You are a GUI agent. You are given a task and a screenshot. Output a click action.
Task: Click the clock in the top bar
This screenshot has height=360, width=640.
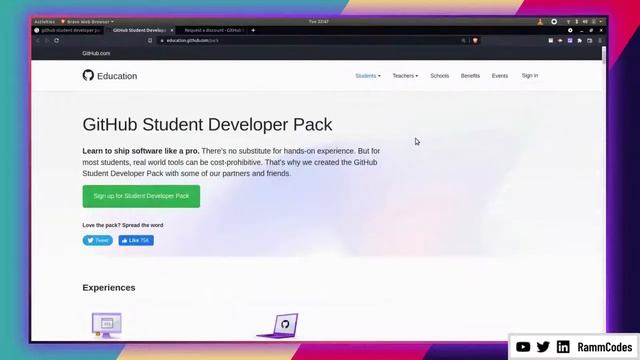pos(318,22)
